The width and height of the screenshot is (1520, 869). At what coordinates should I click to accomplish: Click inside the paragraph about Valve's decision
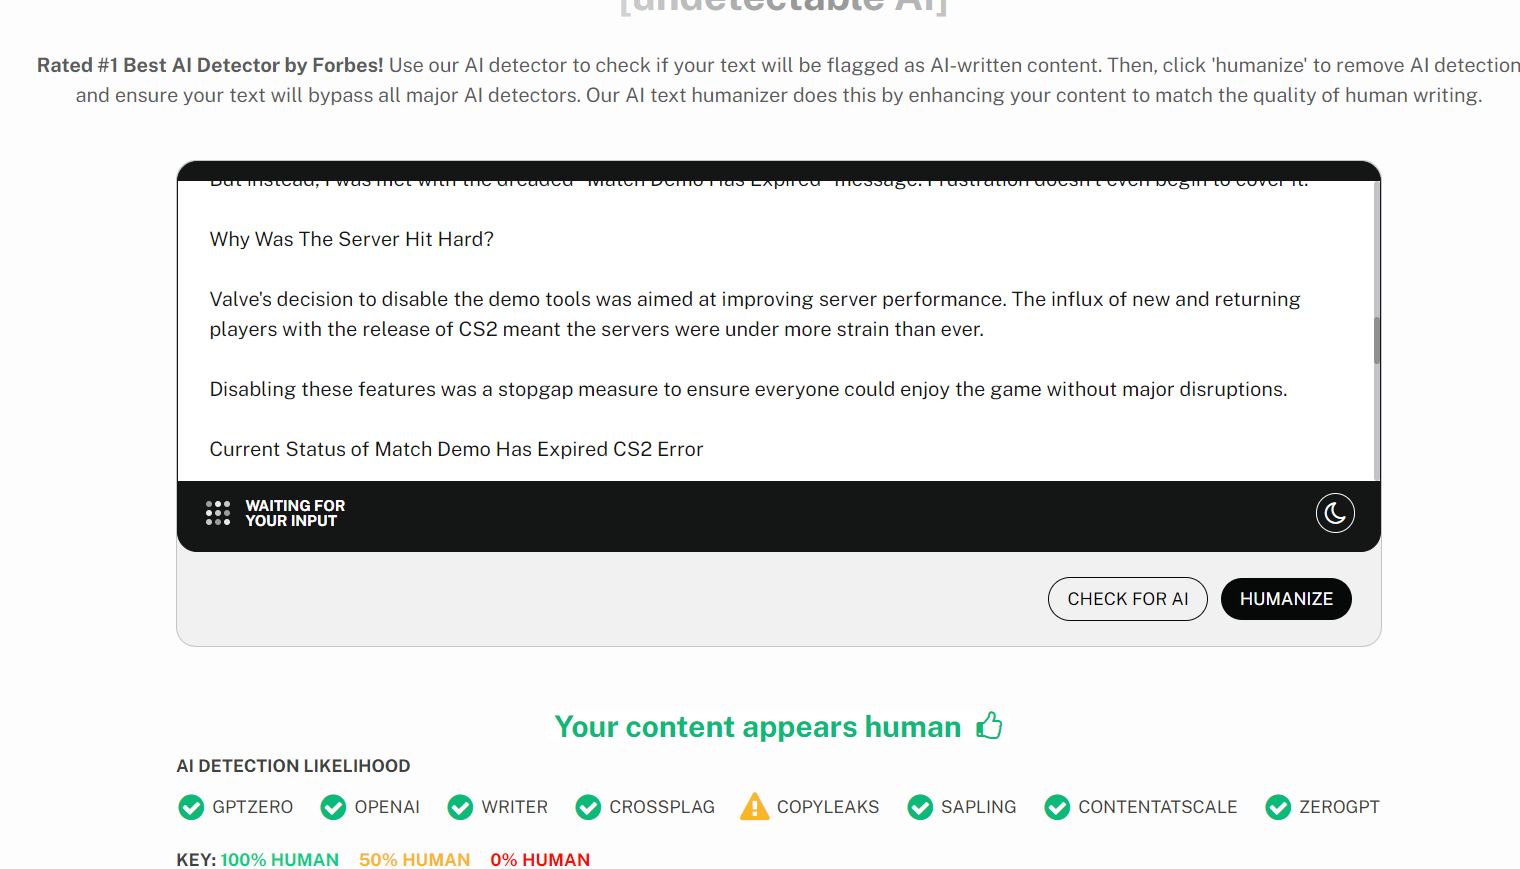coord(755,314)
